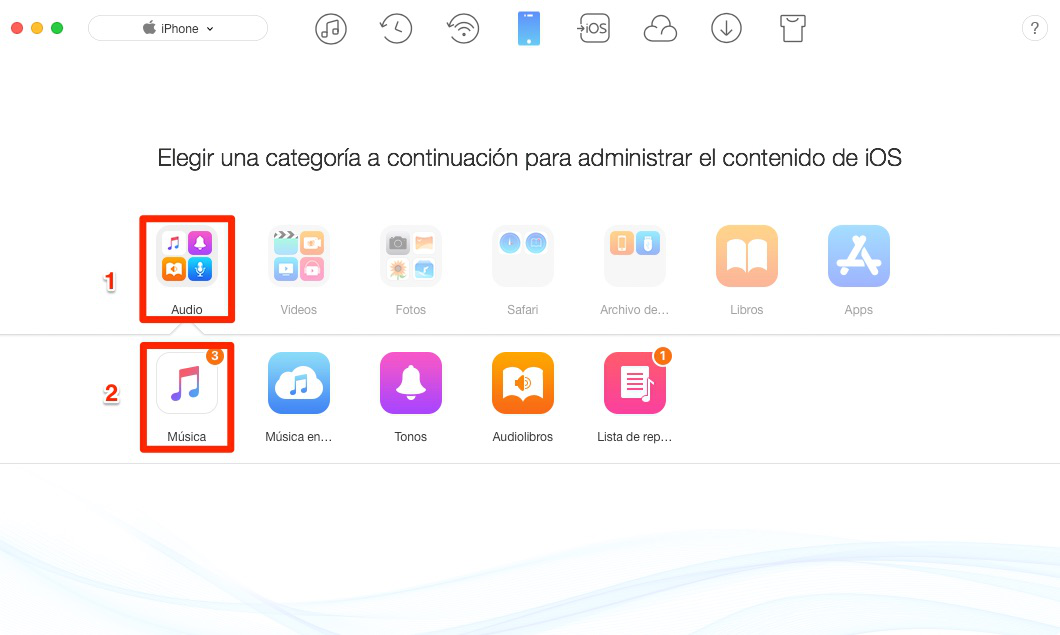Screen dimensions: 1060x635
Task: Open the iTunes Library music icon
Action: pyautogui.click(x=331, y=29)
